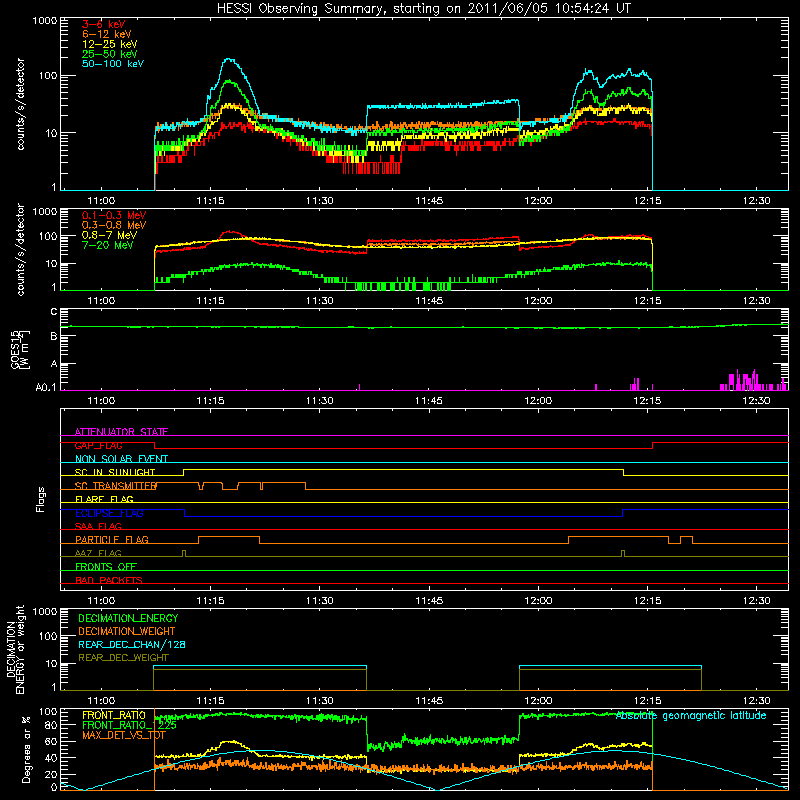Select the SC_IN_SUNLIGHT flag label
The width and height of the screenshot is (800, 800).
[x=115, y=472]
